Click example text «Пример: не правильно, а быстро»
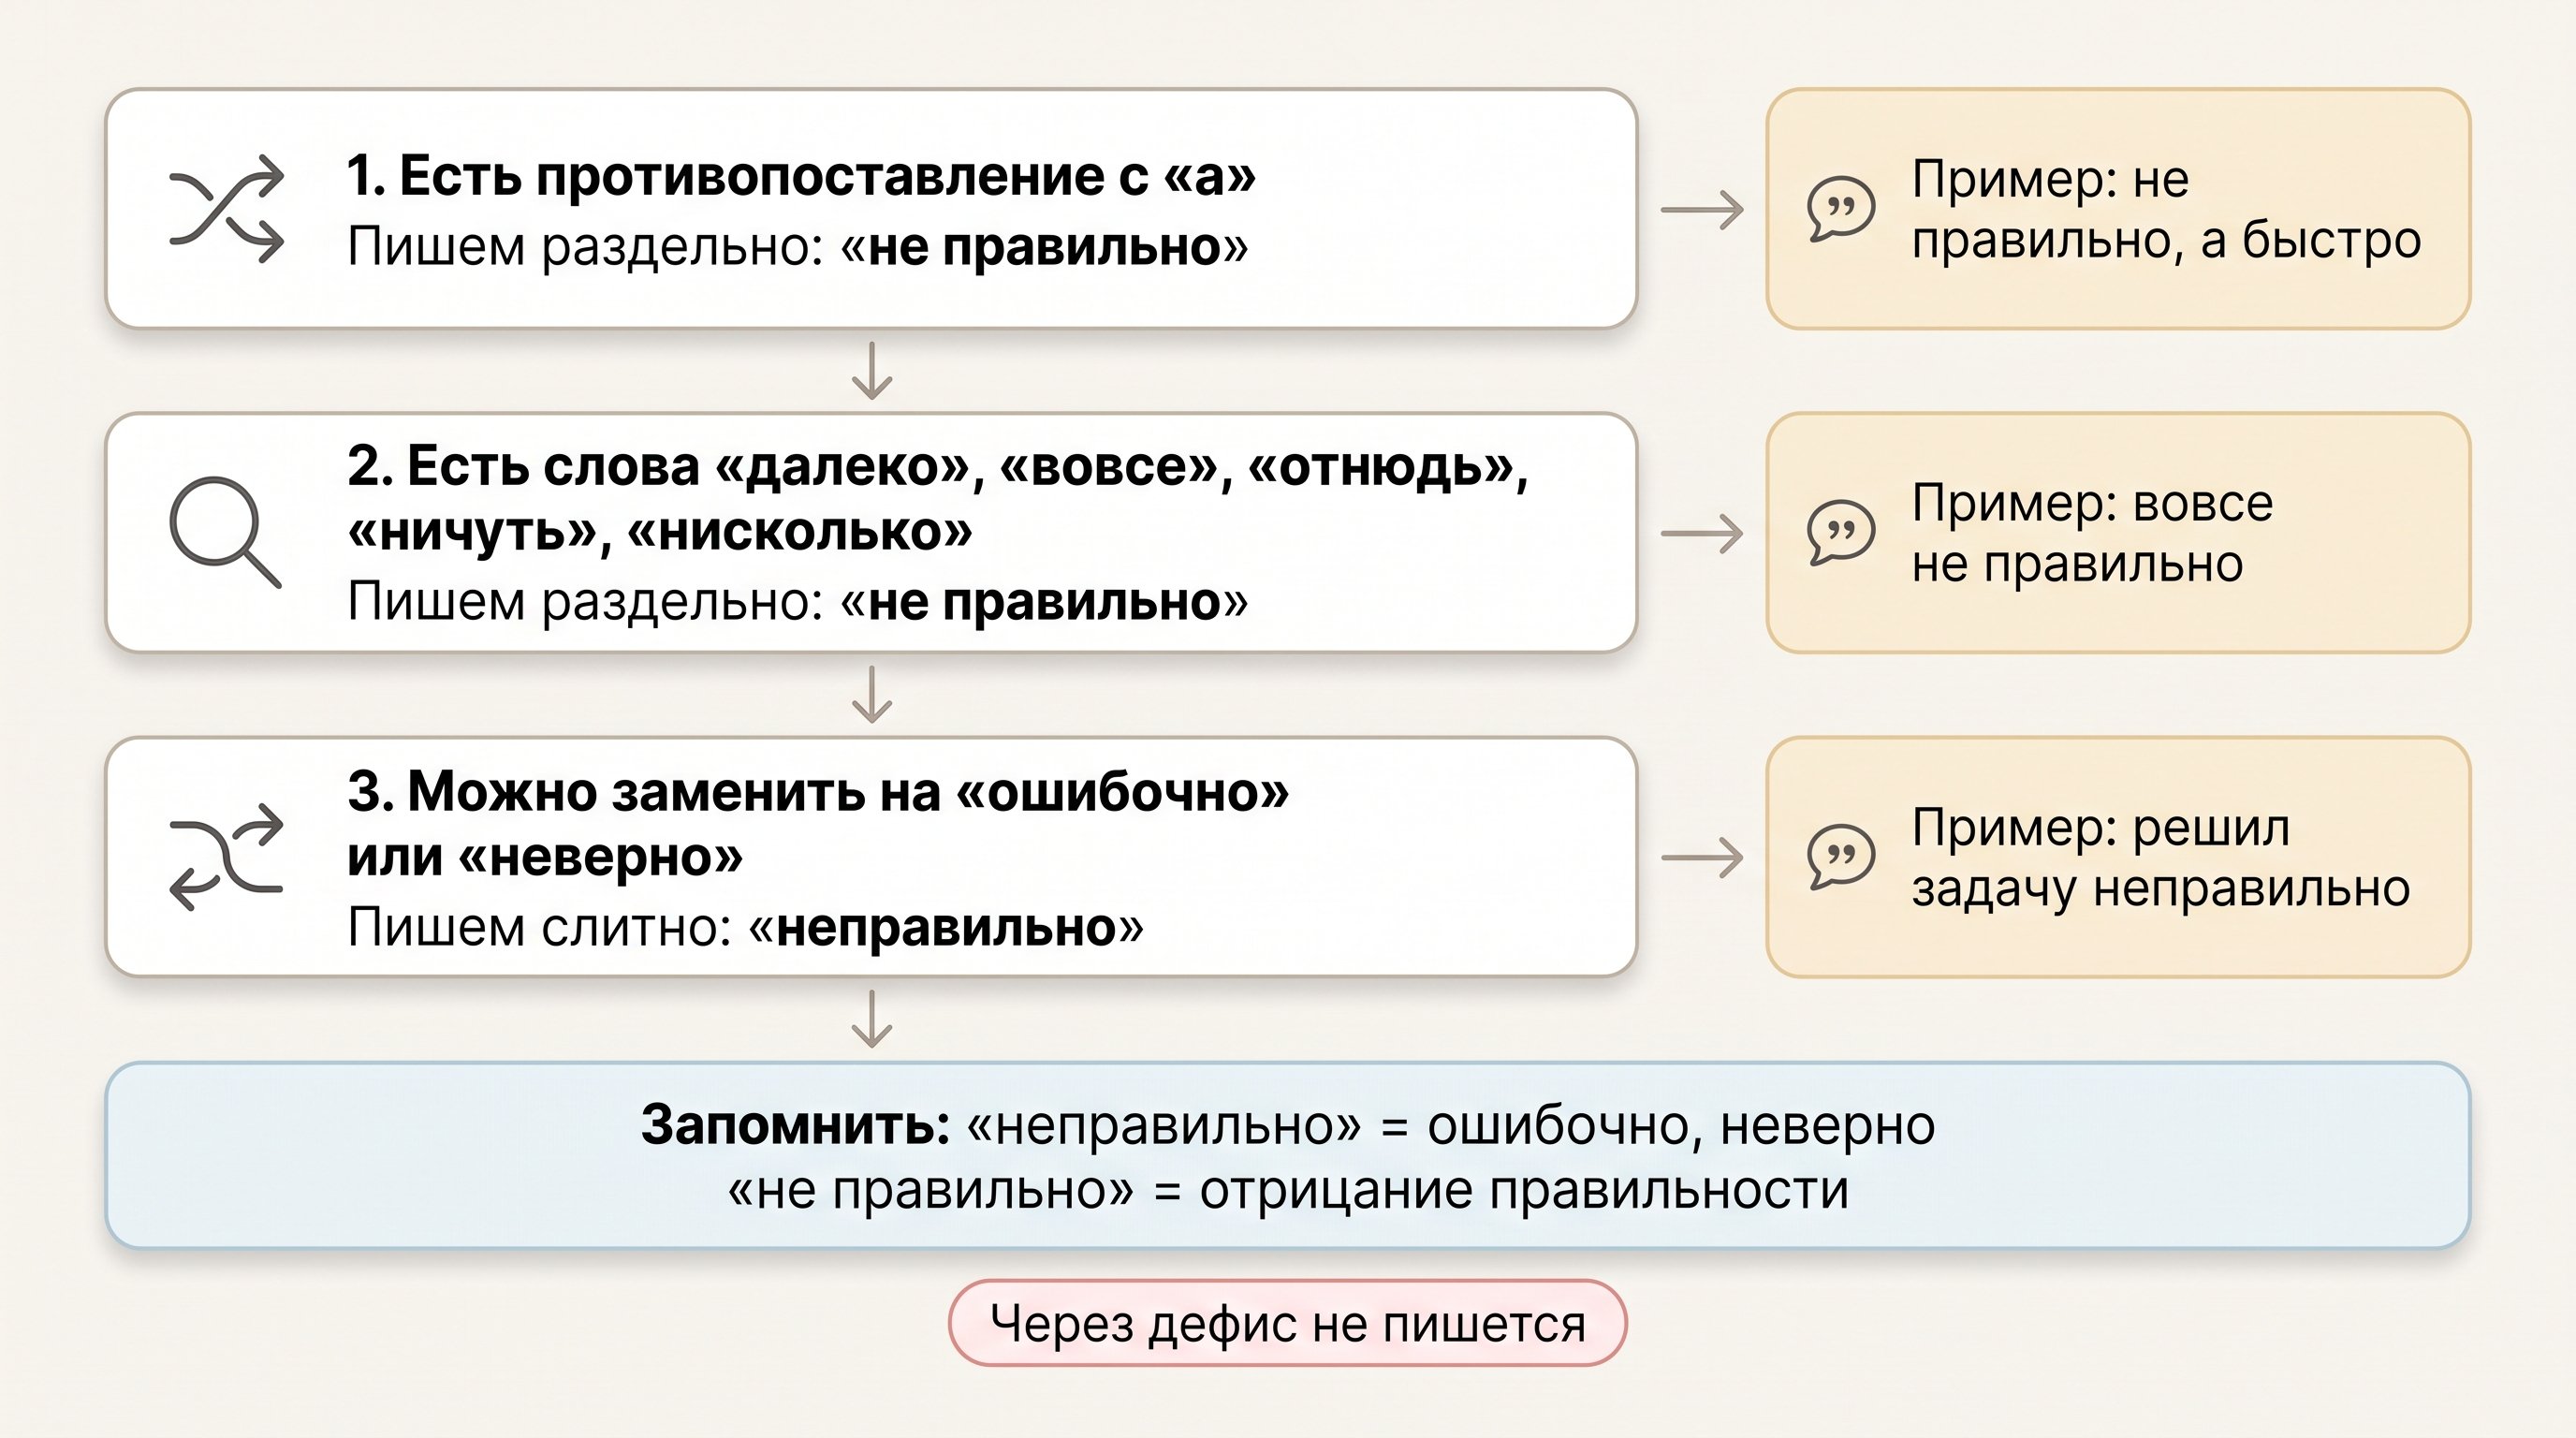The width and height of the screenshot is (2576, 1438). 2166,209
